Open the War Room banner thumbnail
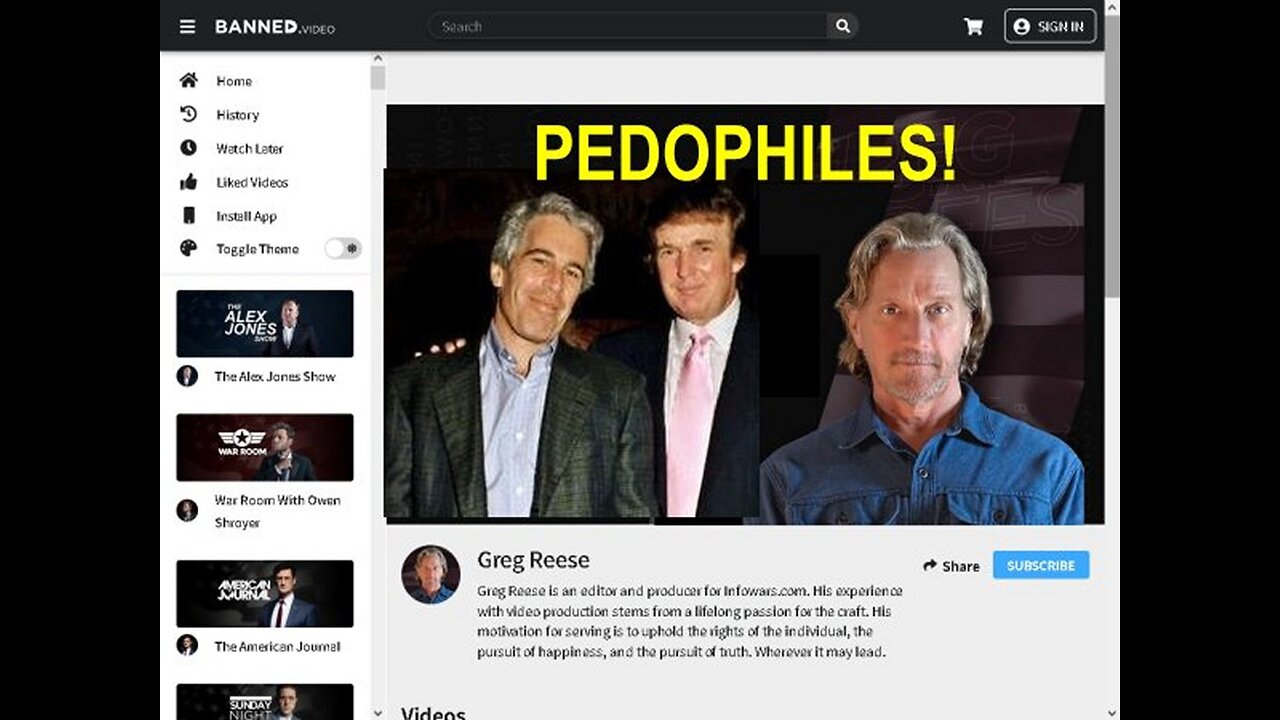This screenshot has height=720, width=1280. [265, 448]
